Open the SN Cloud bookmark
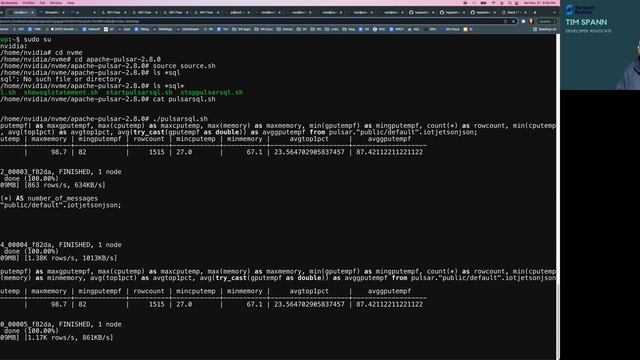 tap(450, 29)
